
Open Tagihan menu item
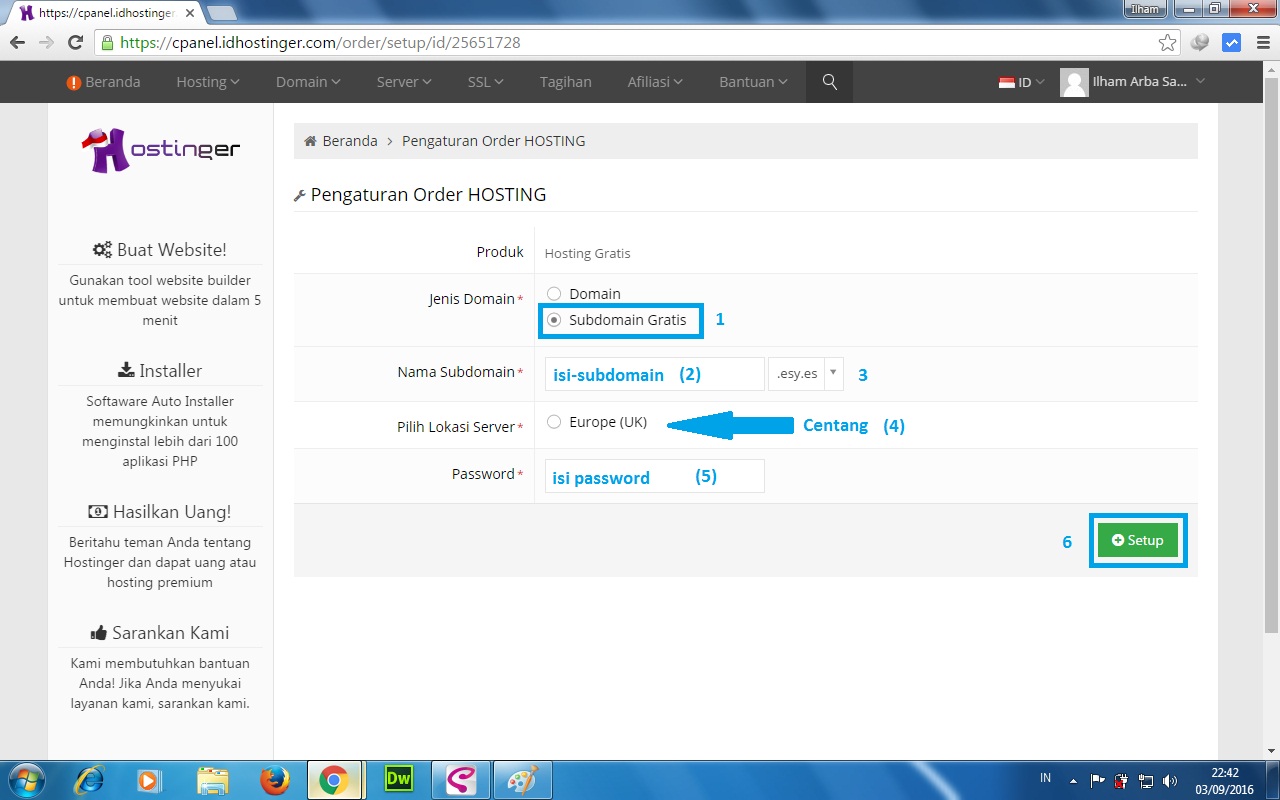[566, 82]
